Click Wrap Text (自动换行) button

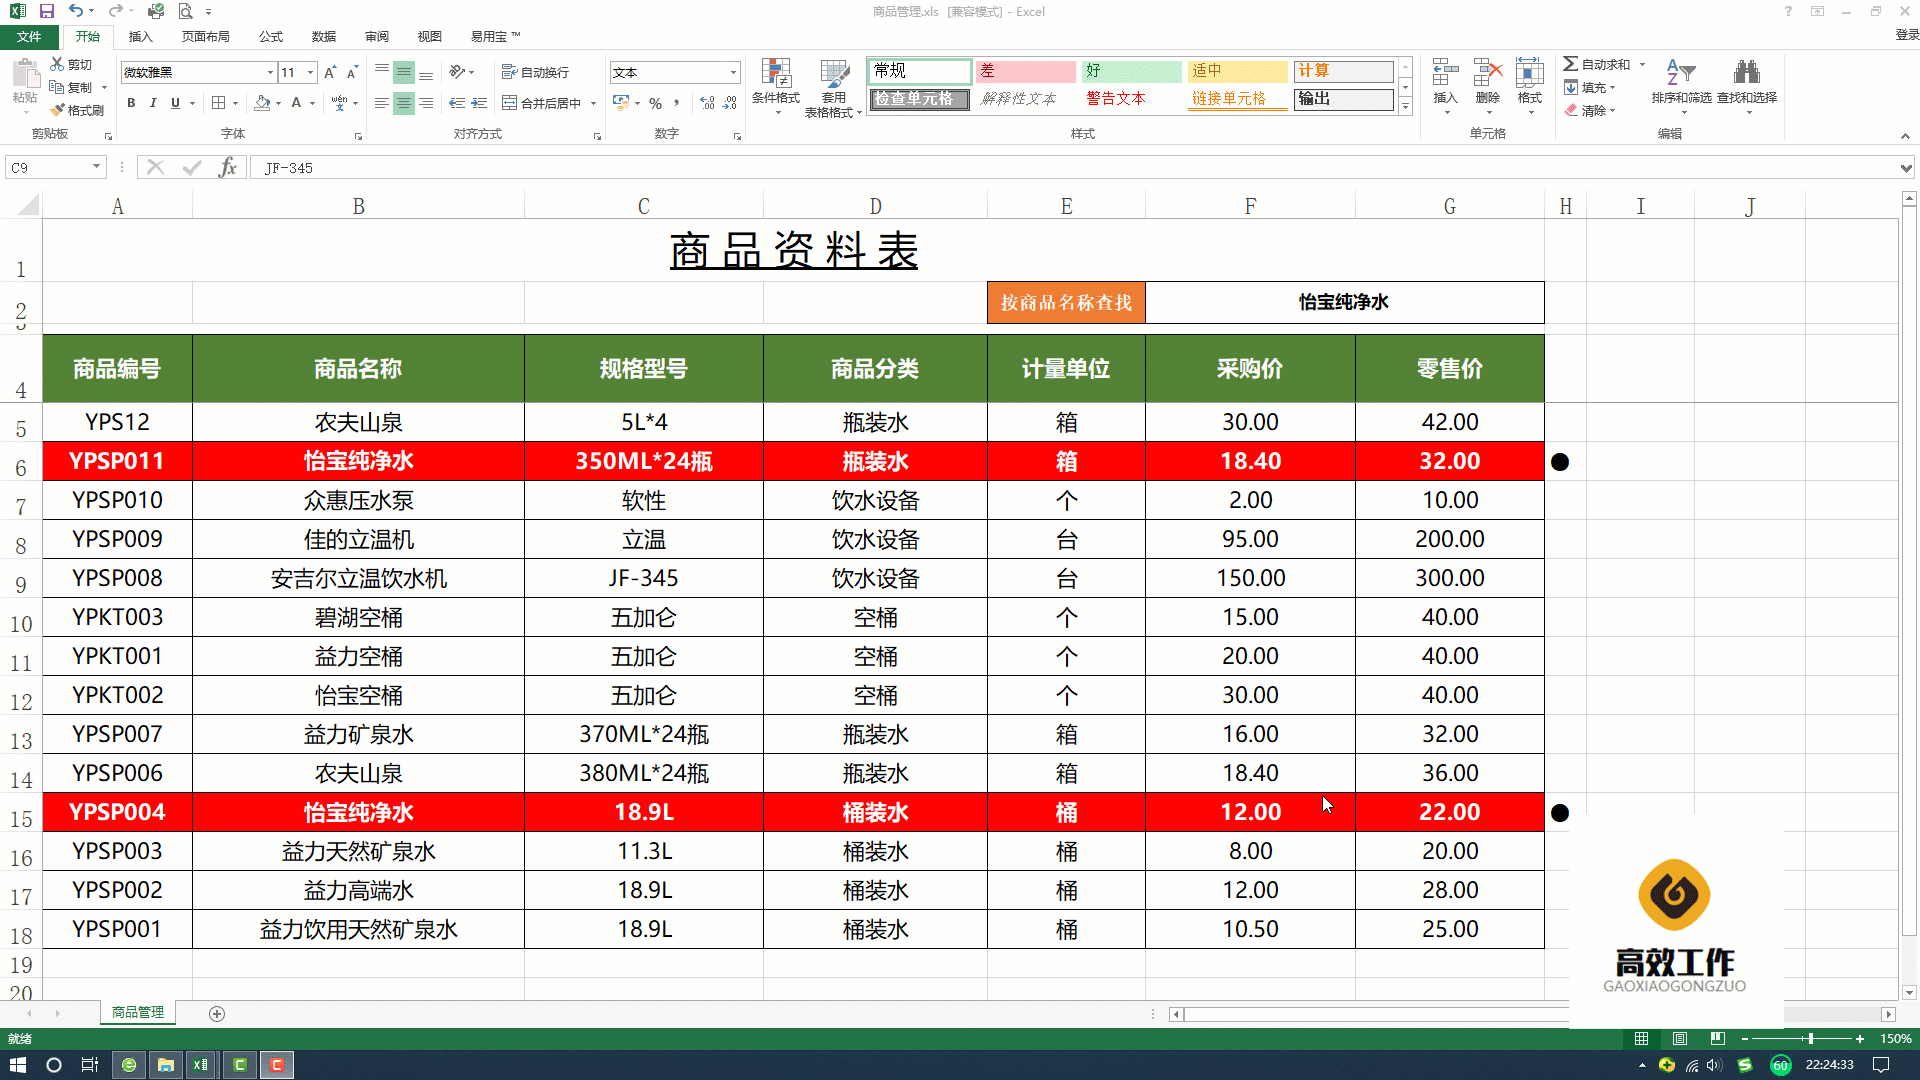click(535, 72)
